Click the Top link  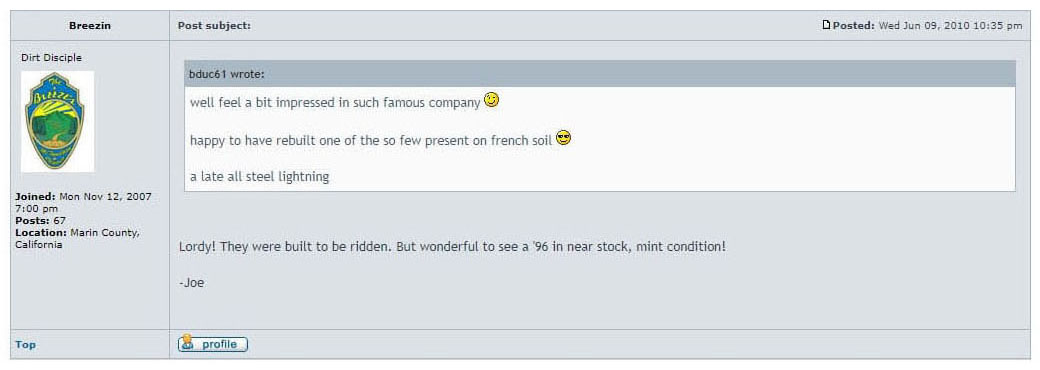click(x=26, y=345)
